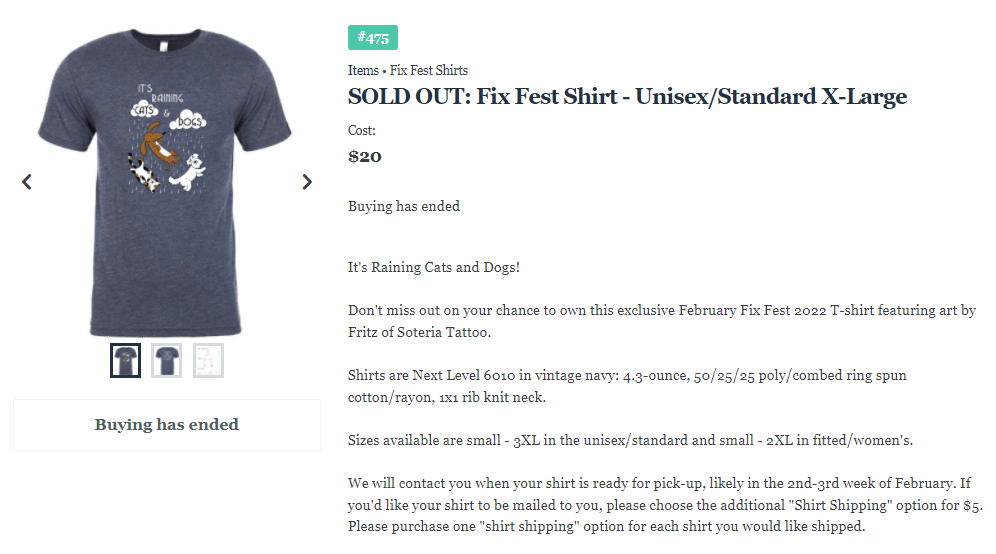The width and height of the screenshot is (996, 554).
Task: Advance to next shirt photo with right arrow
Action: (x=307, y=182)
